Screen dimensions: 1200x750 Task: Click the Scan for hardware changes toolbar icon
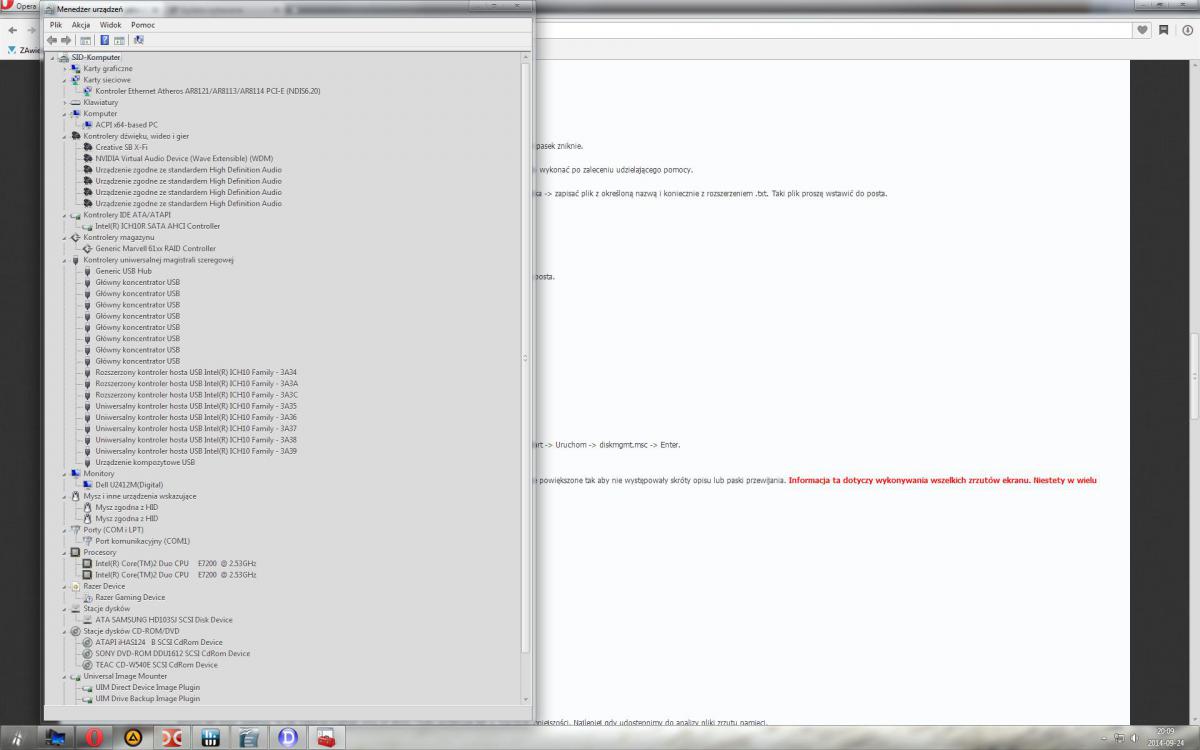[x=138, y=40]
